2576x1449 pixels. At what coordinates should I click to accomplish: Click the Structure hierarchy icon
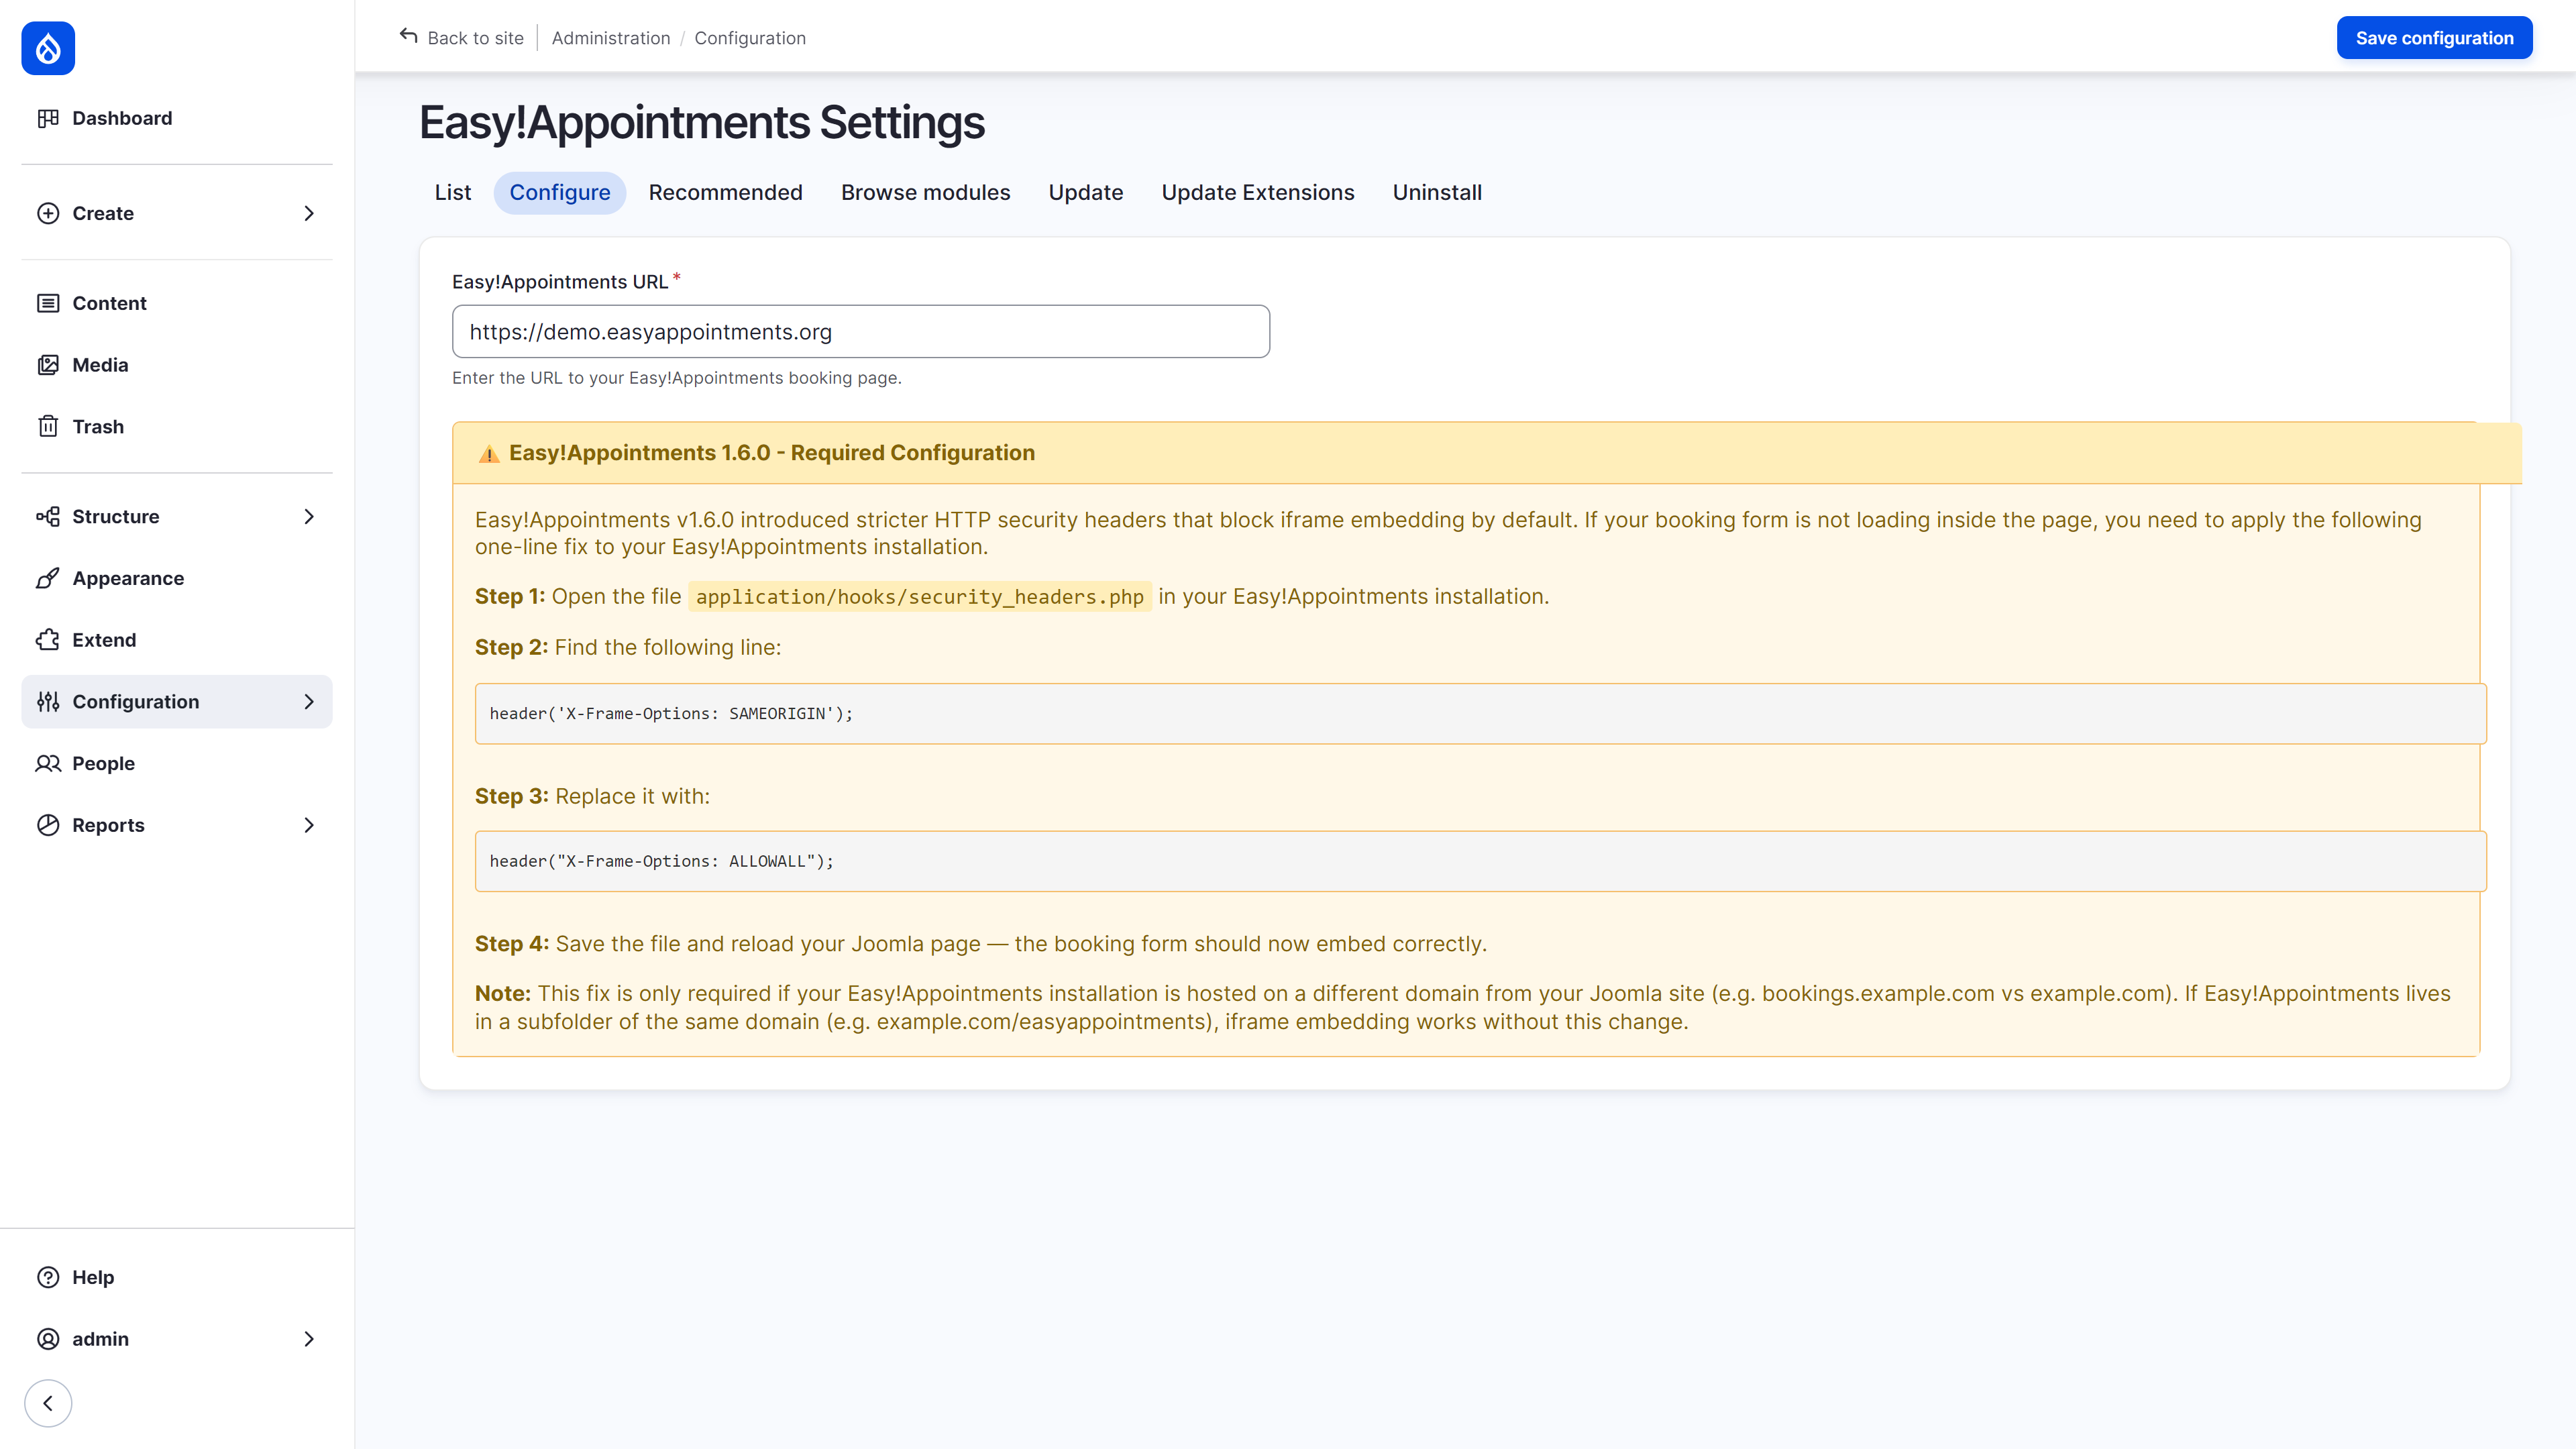[48, 517]
